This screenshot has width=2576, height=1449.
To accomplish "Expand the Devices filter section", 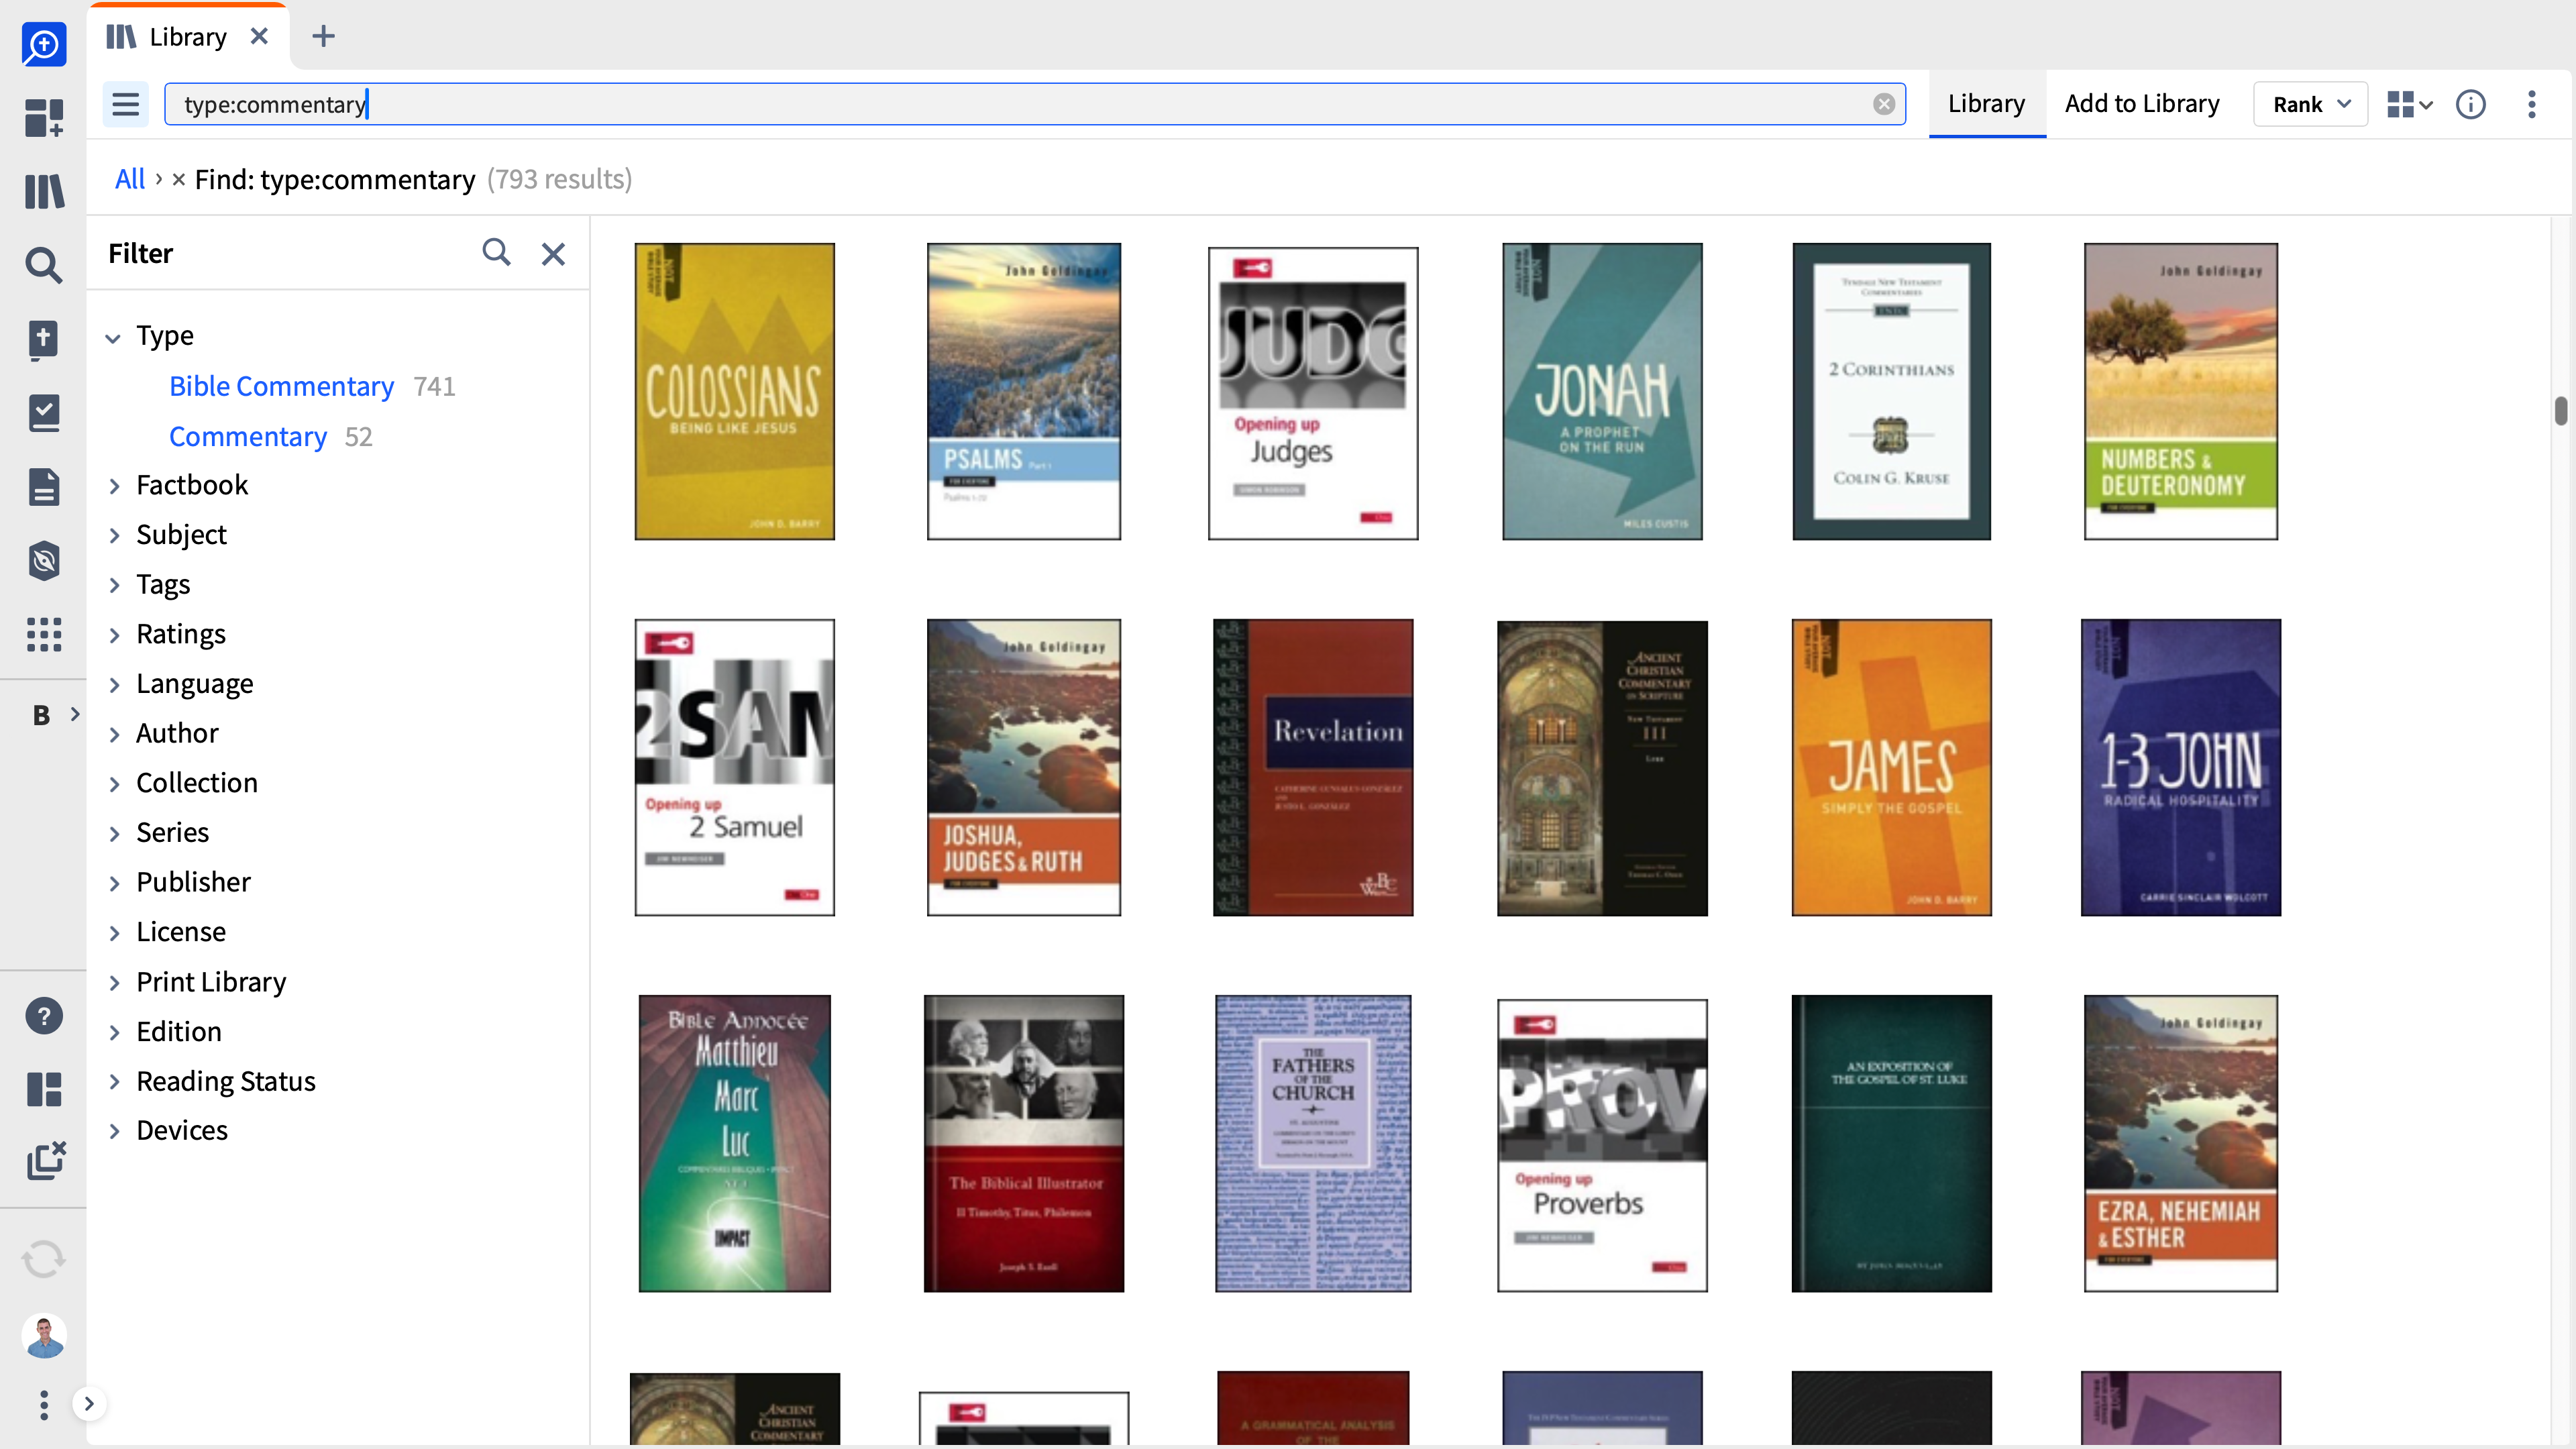I will tap(114, 1131).
